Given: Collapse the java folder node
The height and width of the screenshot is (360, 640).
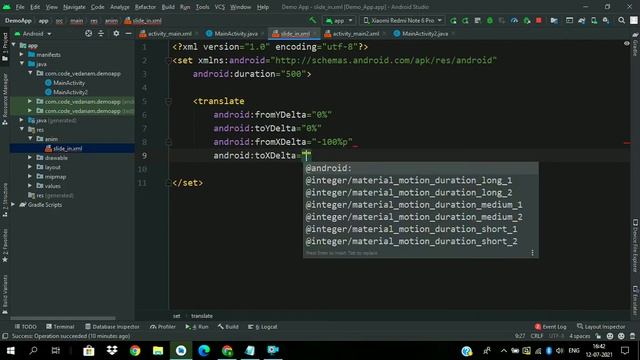Looking at the screenshot, I should 22,64.
